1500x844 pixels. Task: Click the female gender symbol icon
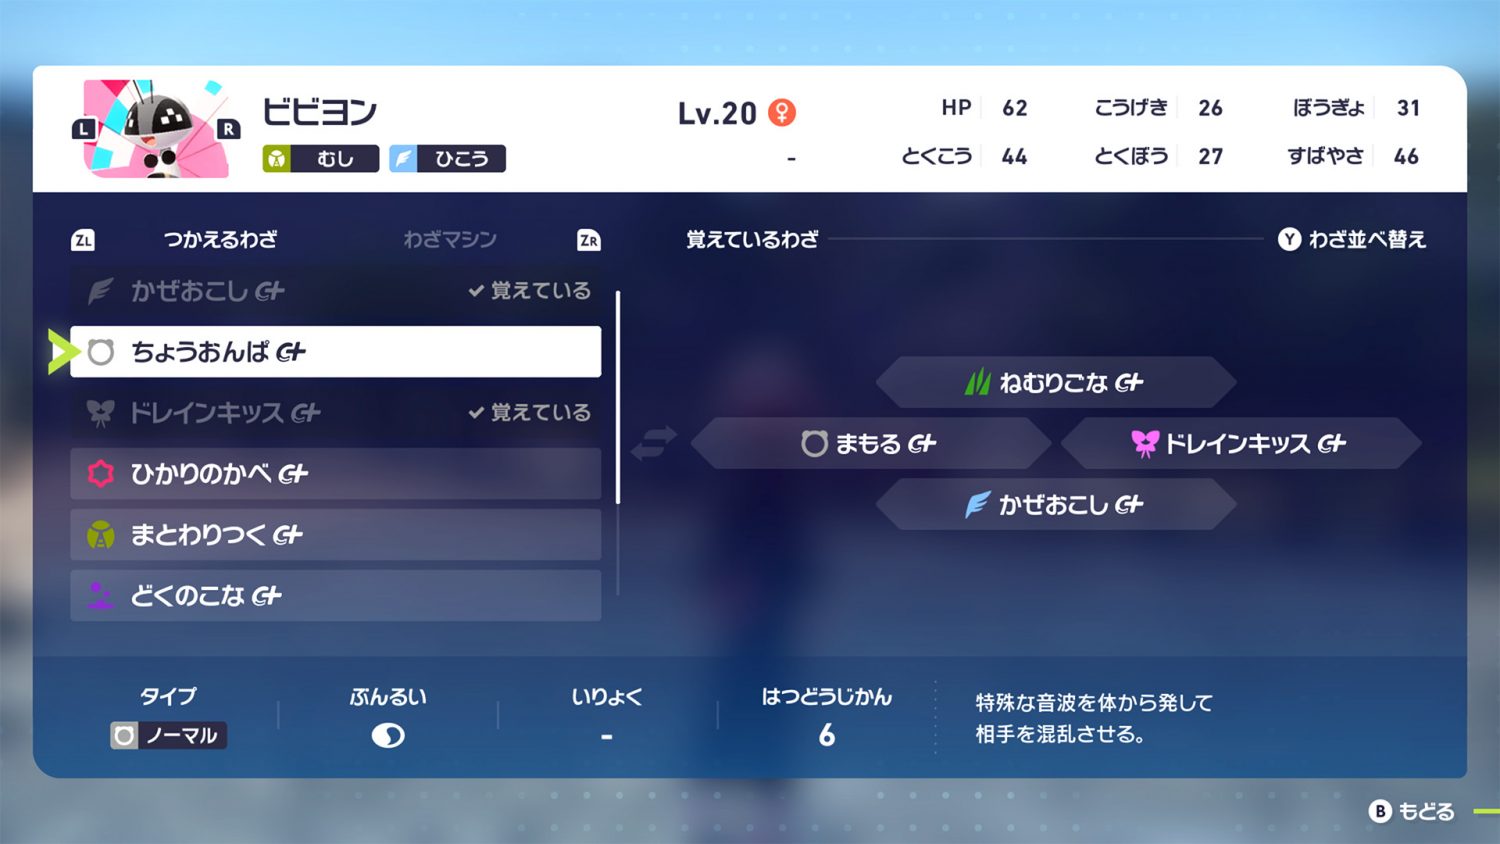[x=782, y=113]
